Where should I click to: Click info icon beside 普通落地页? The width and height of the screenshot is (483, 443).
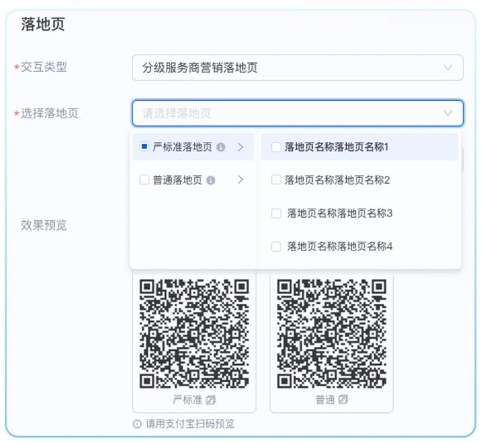click(211, 180)
